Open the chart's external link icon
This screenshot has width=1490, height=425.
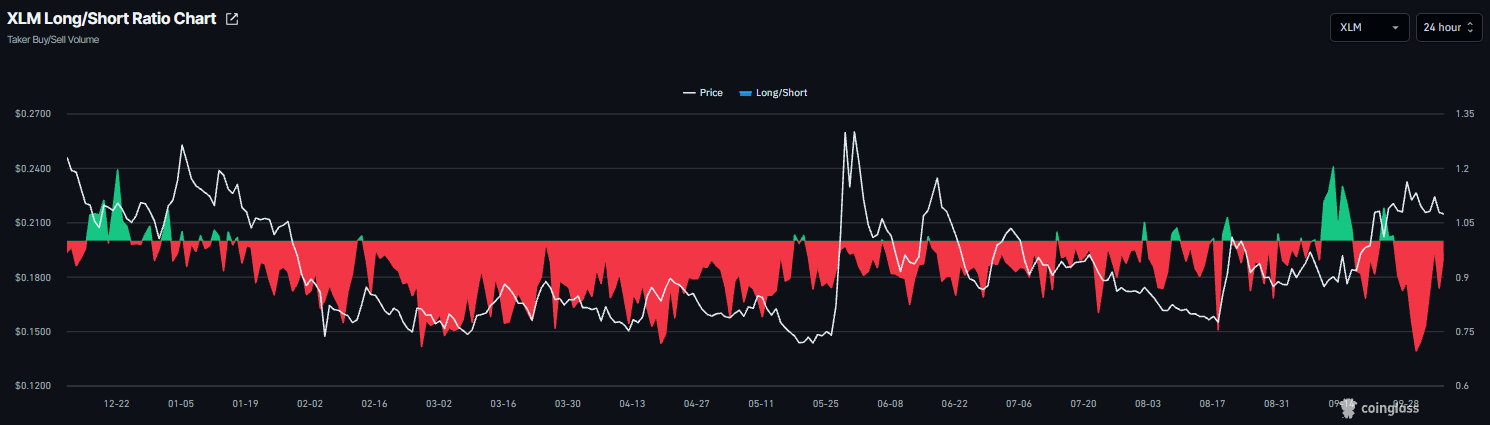point(233,19)
